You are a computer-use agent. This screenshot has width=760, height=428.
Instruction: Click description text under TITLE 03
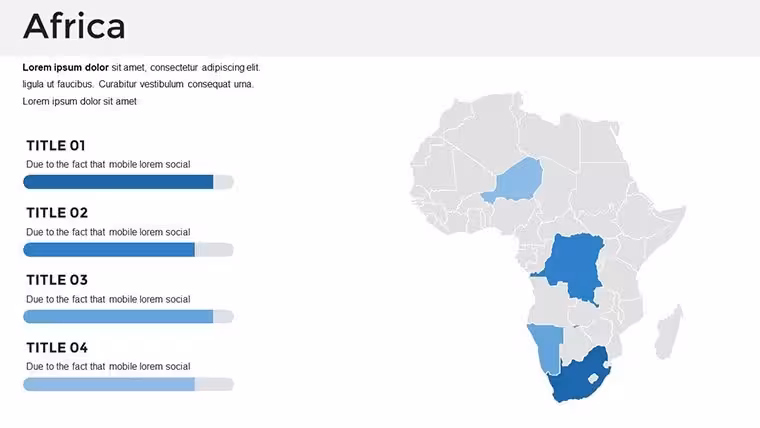click(108, 300)
